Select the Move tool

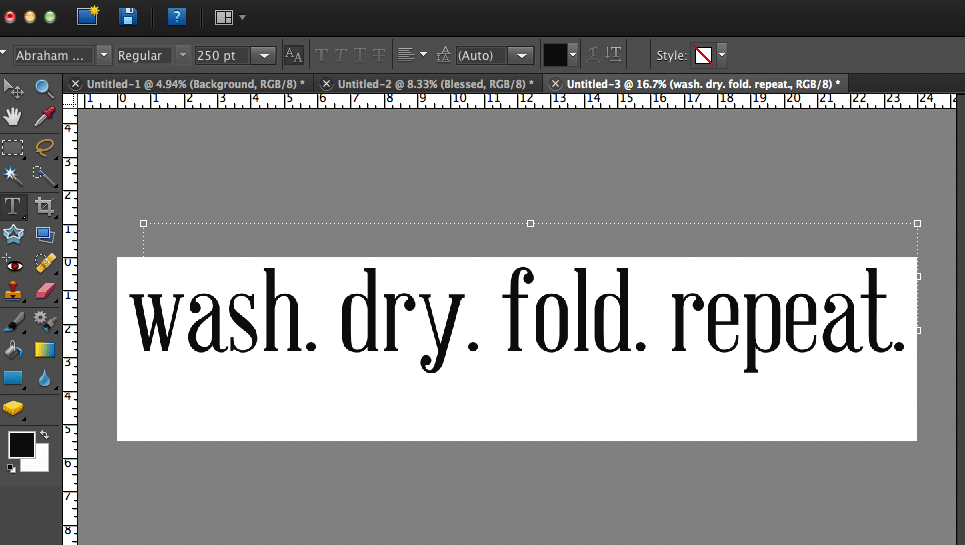click(13, 89)
